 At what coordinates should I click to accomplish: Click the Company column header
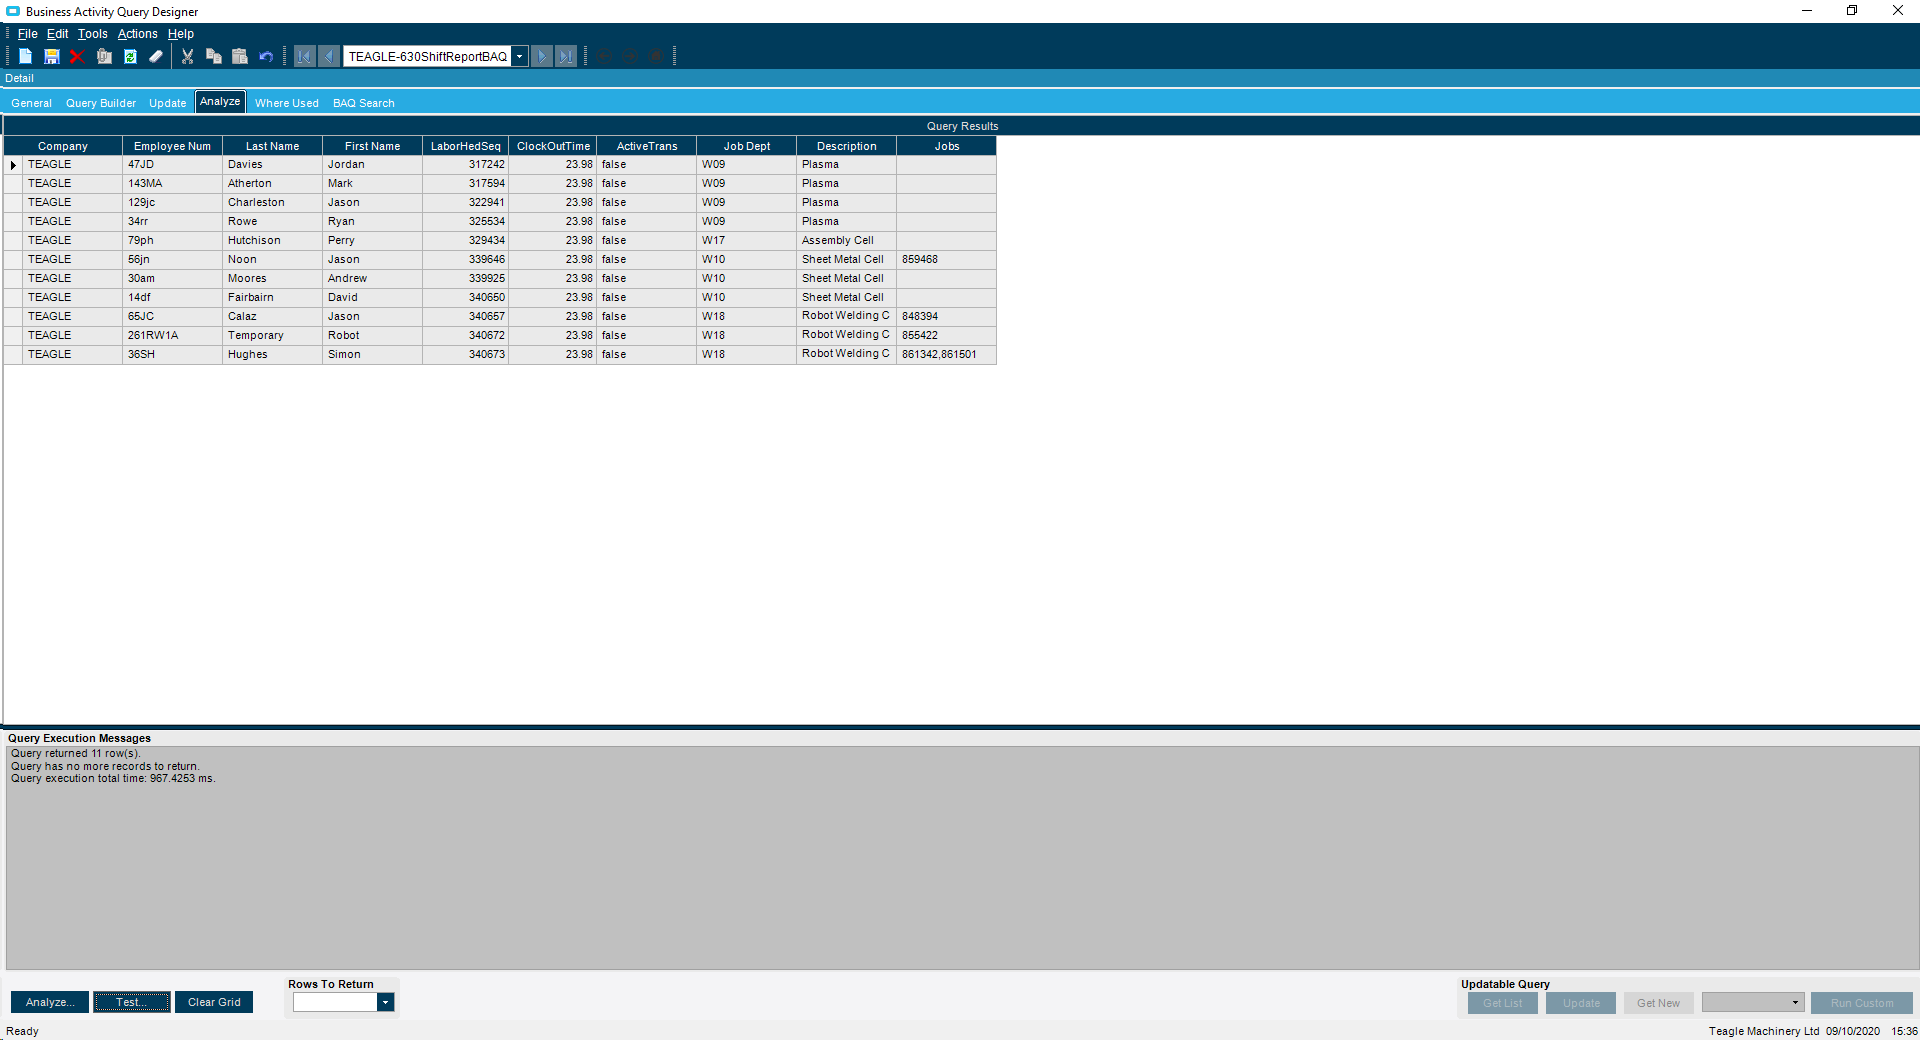[63, 146]
